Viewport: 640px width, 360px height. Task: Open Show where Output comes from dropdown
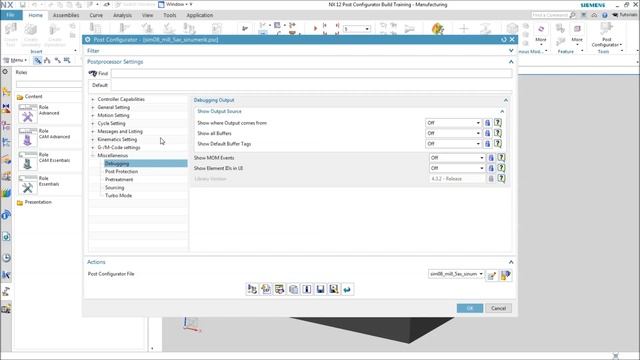click(453, 123)
